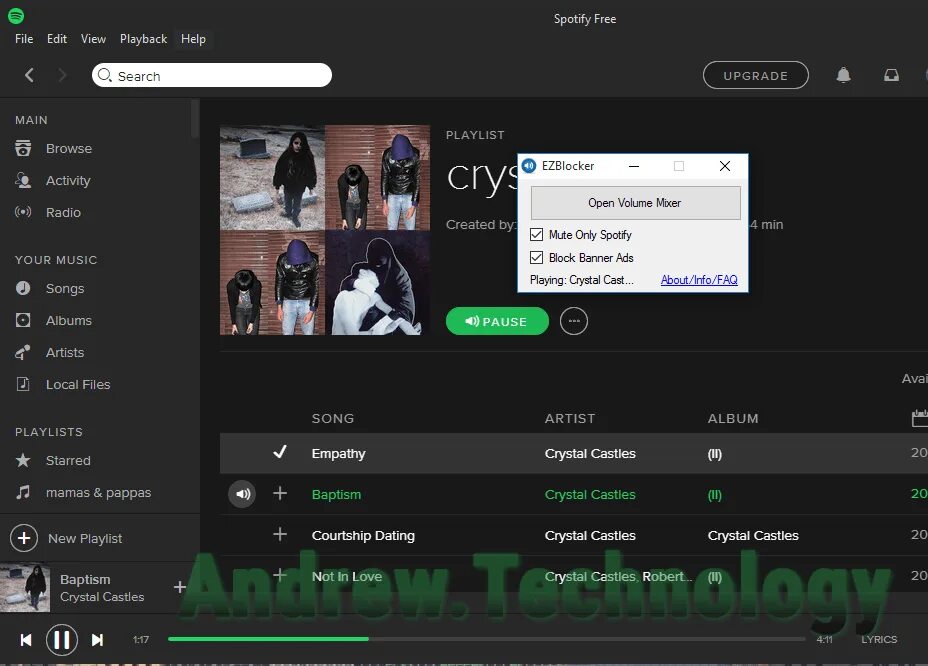Image resolution: width=928 pixels, height=666 pixels.
Task: Click the LYRICS button
Action: 879,639
